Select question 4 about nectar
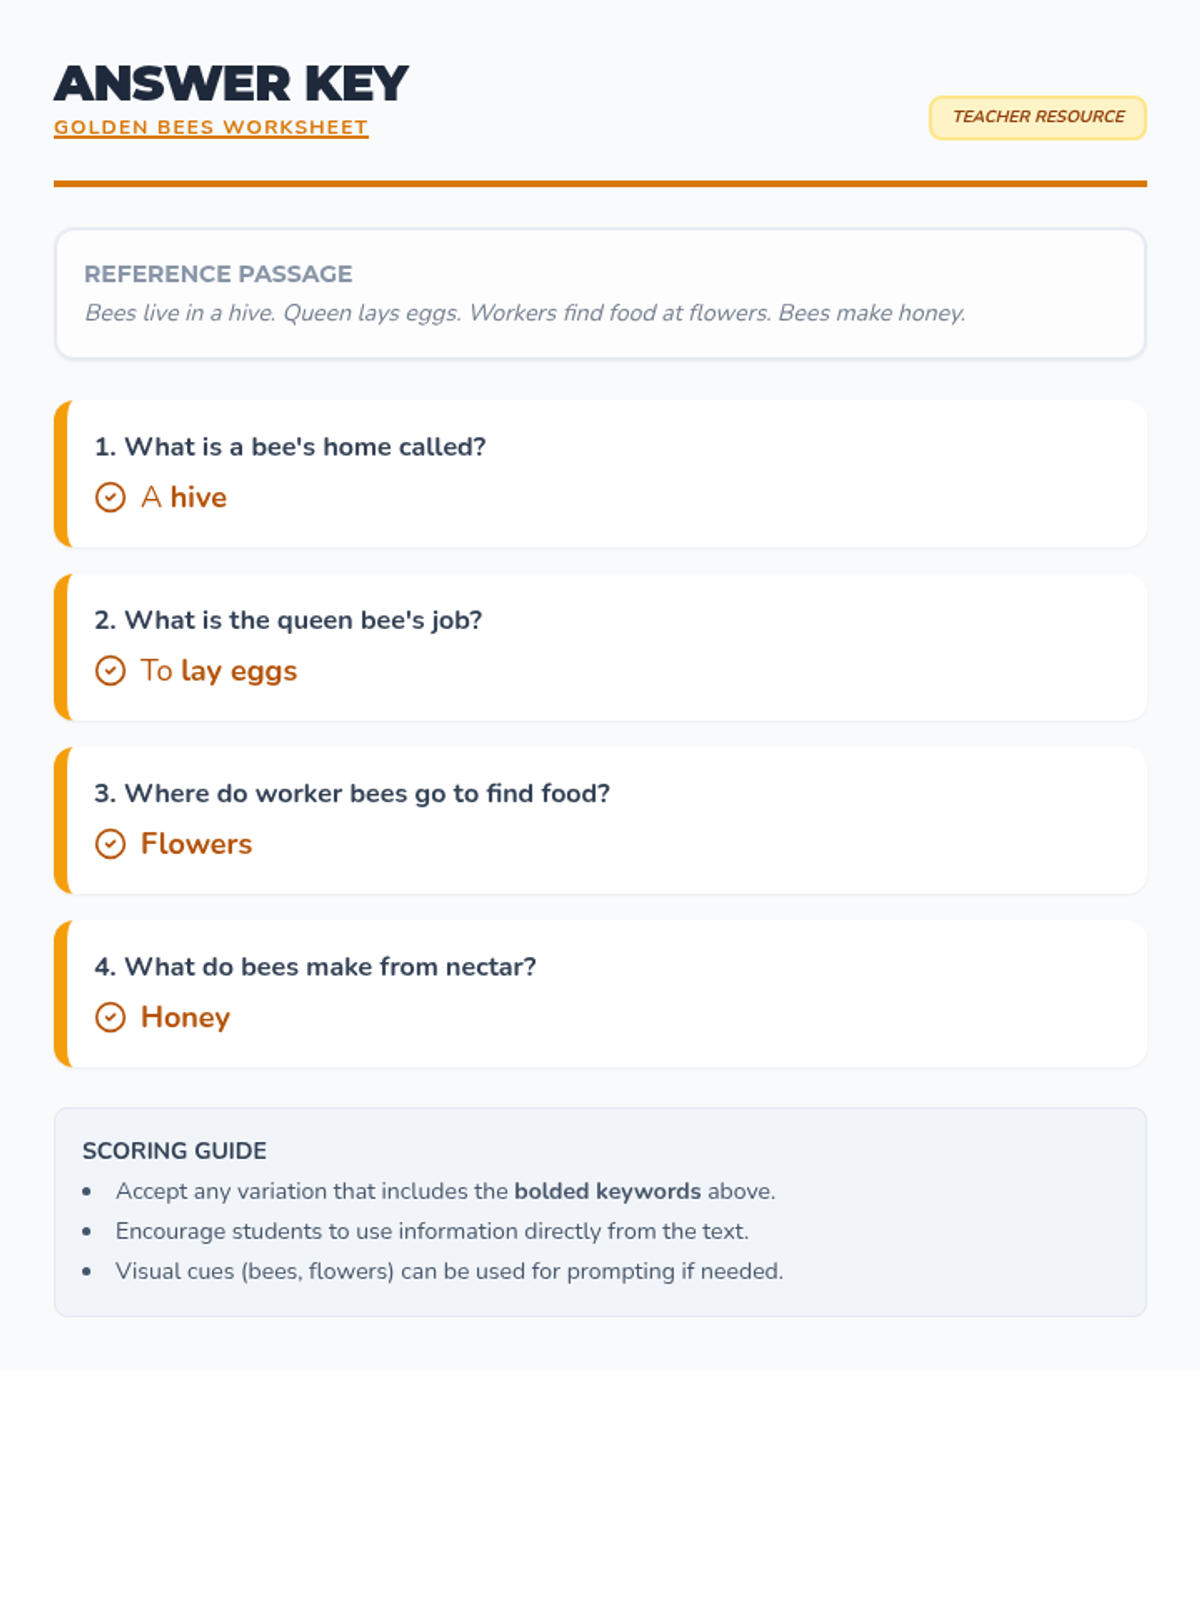 tap(315, 967)
